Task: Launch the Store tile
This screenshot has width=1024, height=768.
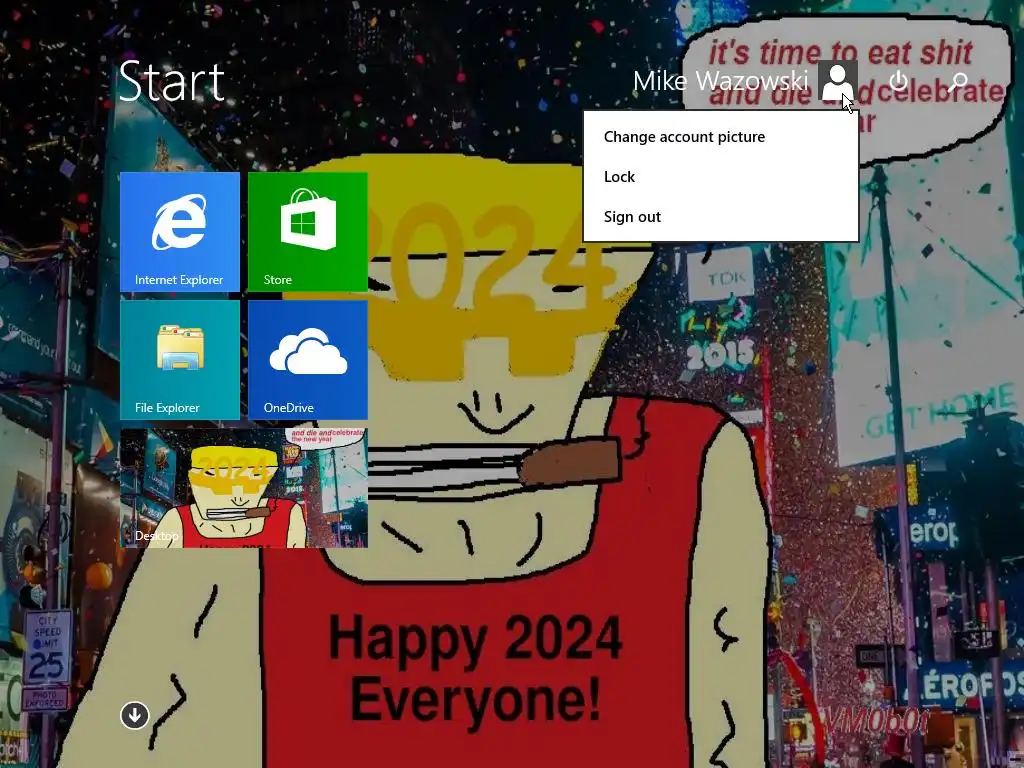Action: (308, 232)
